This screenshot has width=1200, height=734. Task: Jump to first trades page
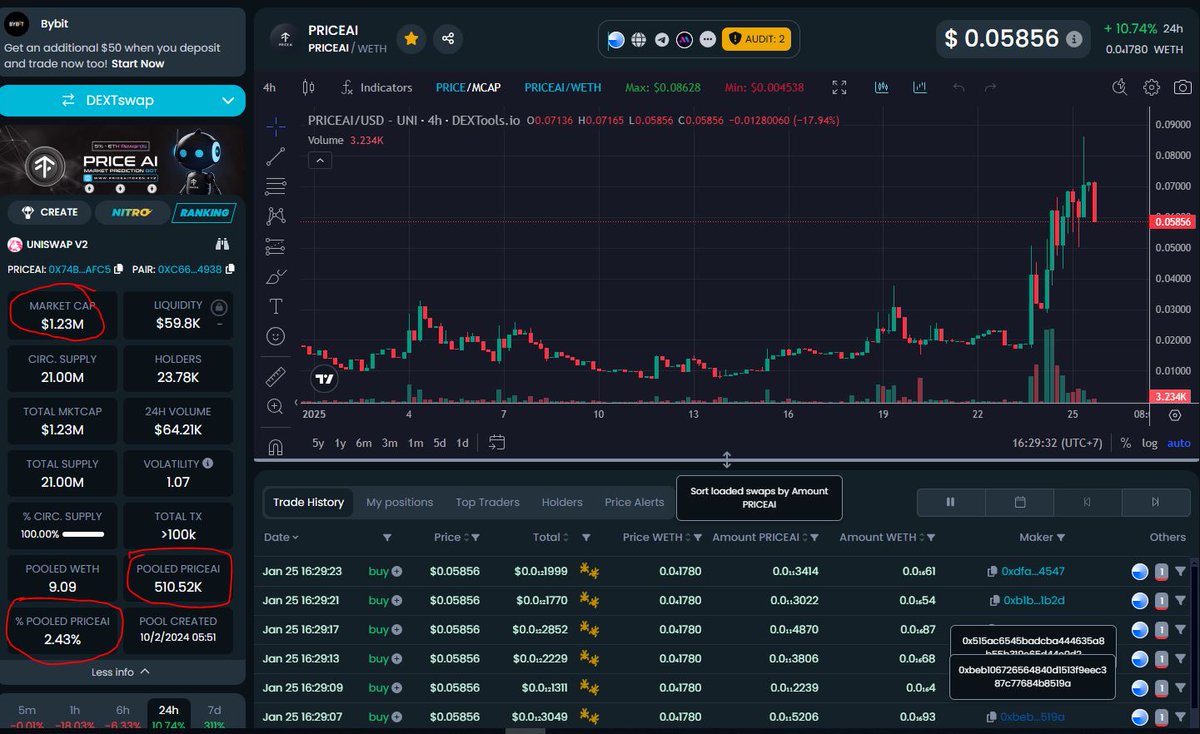(1087, 502)
